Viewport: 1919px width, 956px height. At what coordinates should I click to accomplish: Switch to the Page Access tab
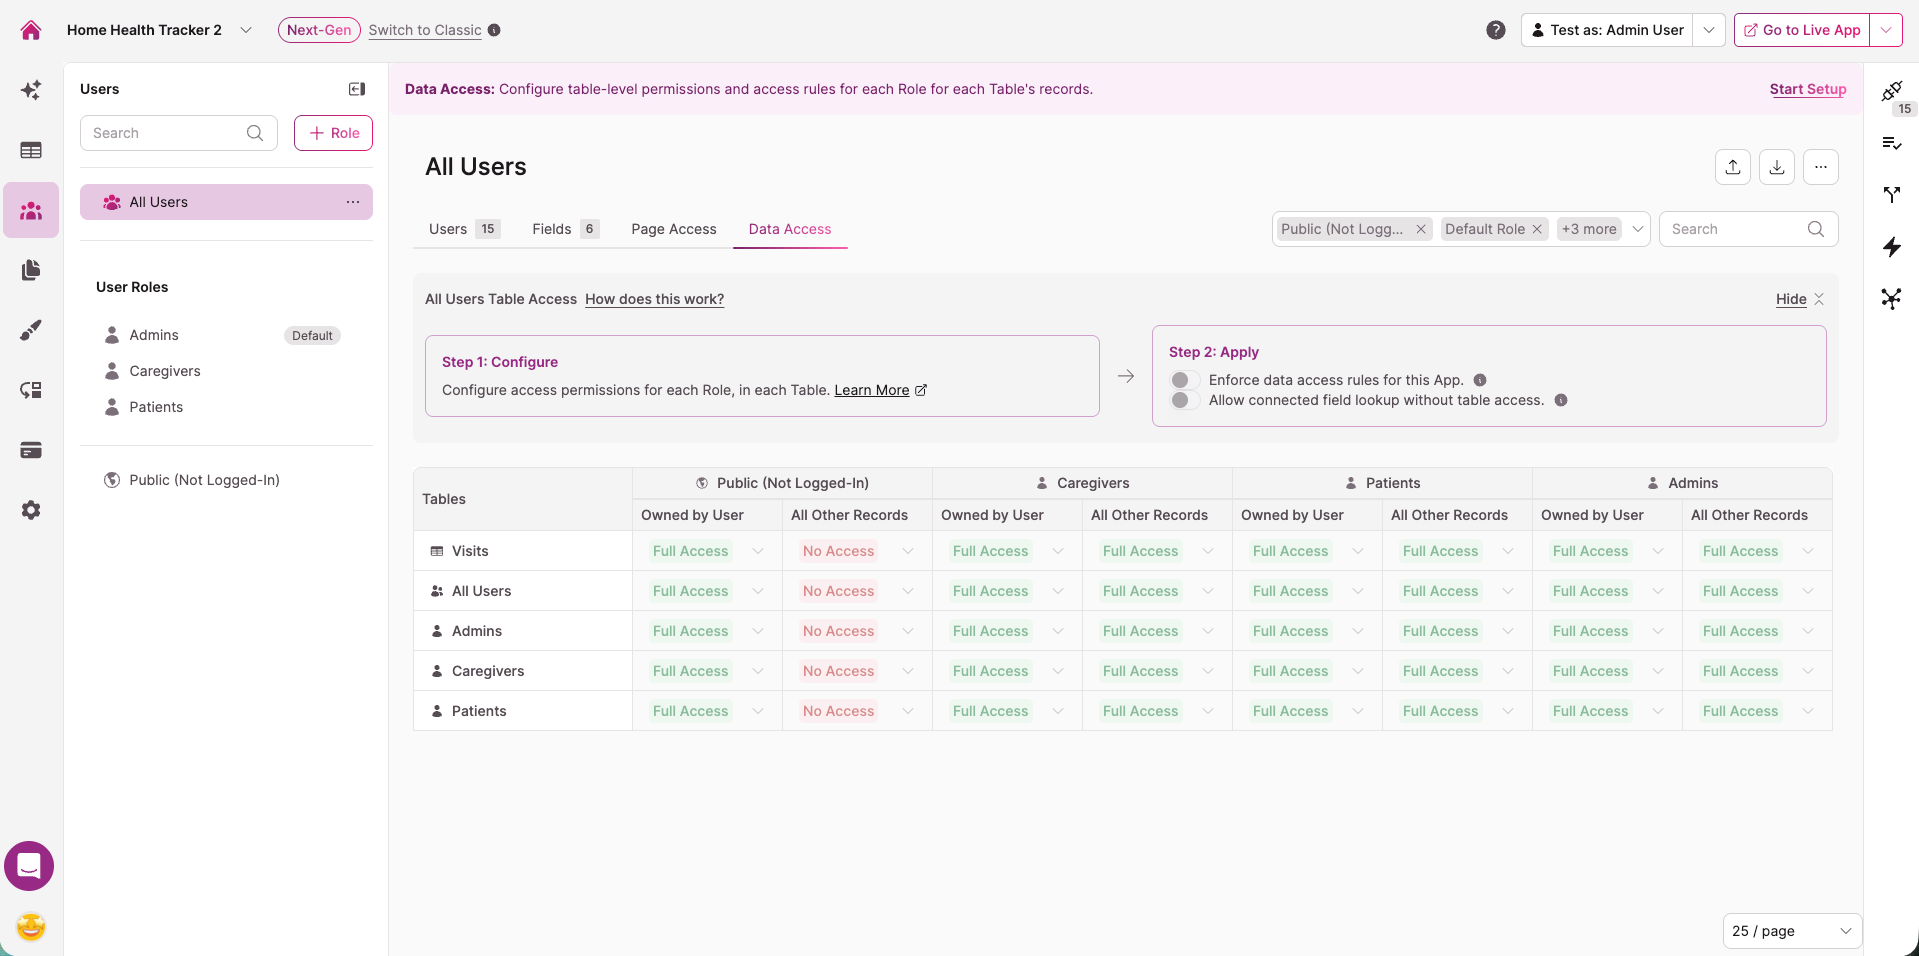point(674,229)
